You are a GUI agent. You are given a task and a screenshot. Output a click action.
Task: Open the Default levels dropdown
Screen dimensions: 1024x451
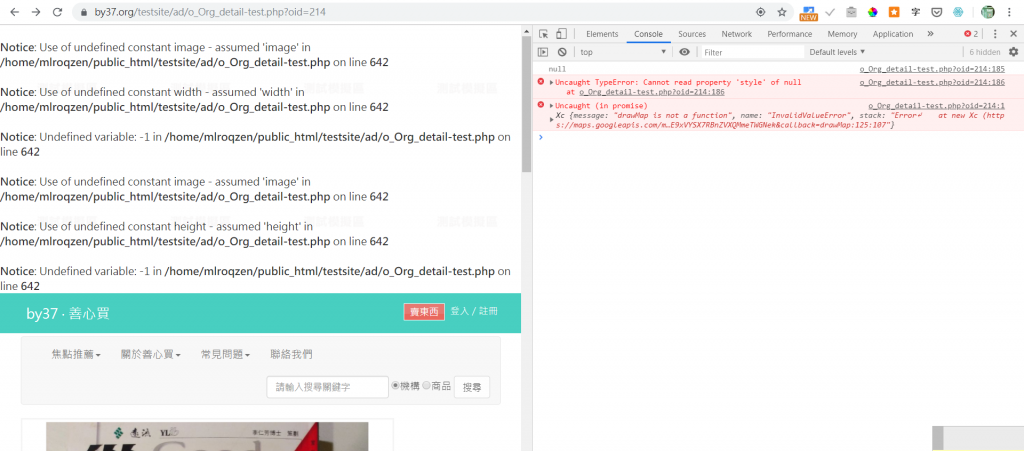click(837, 52)
